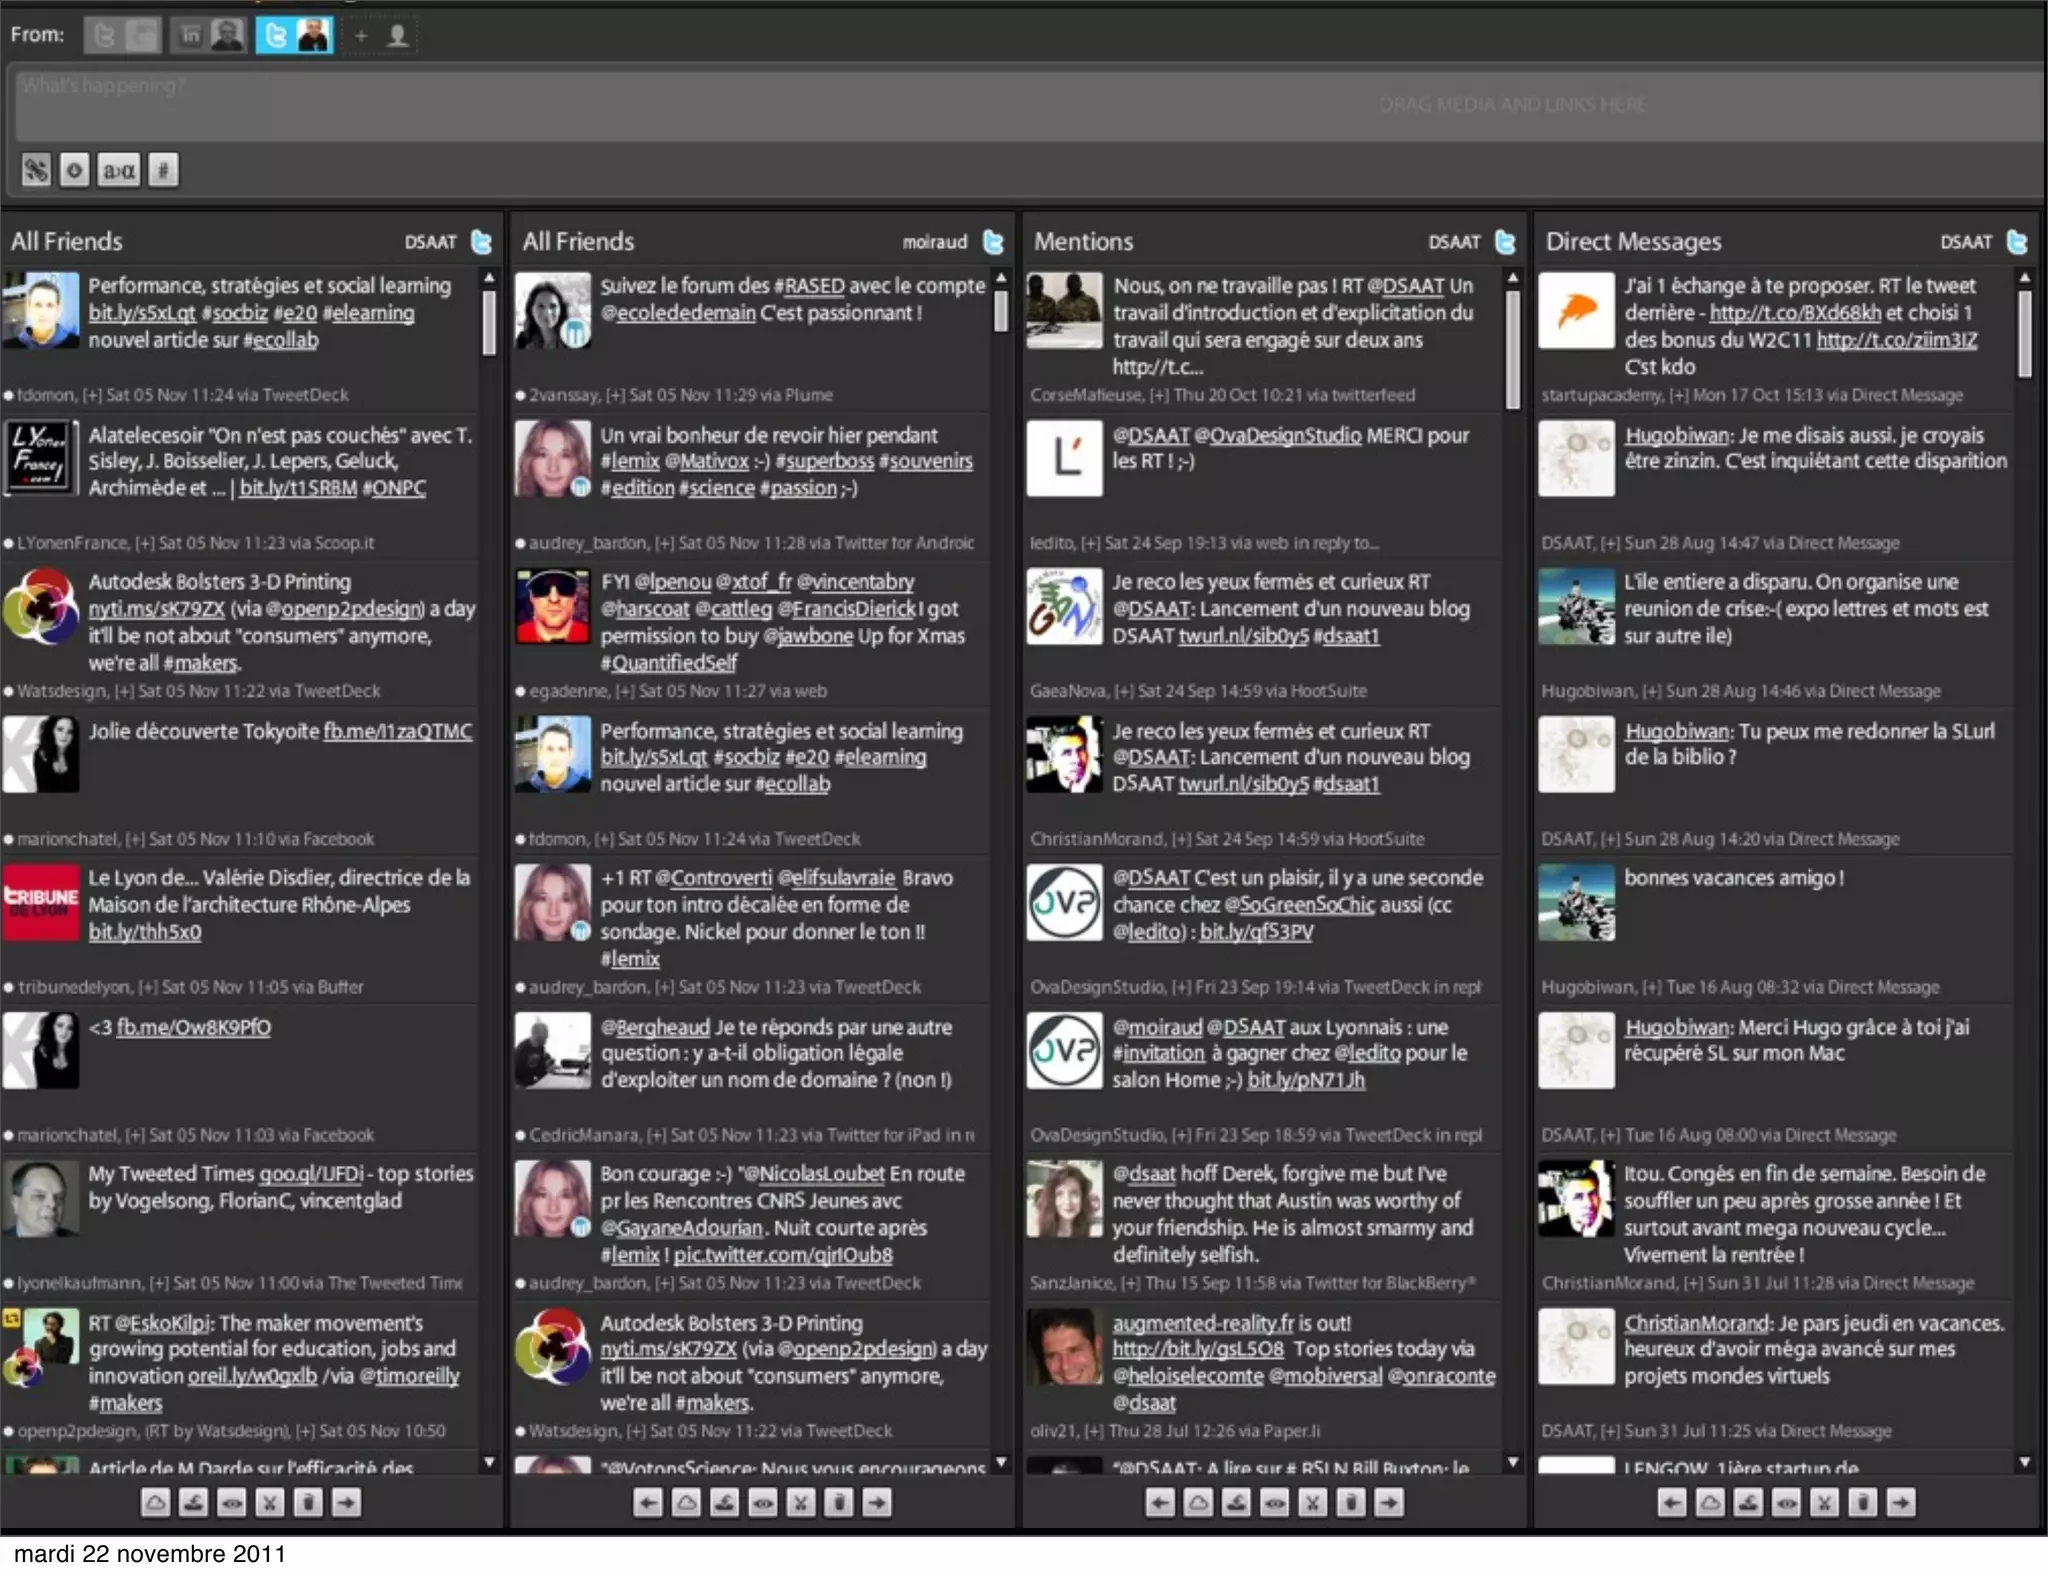The width and height of the screenshot is (2048, 1576).
Task: Open the translate (a>α) tool
Action: point(120,170)
